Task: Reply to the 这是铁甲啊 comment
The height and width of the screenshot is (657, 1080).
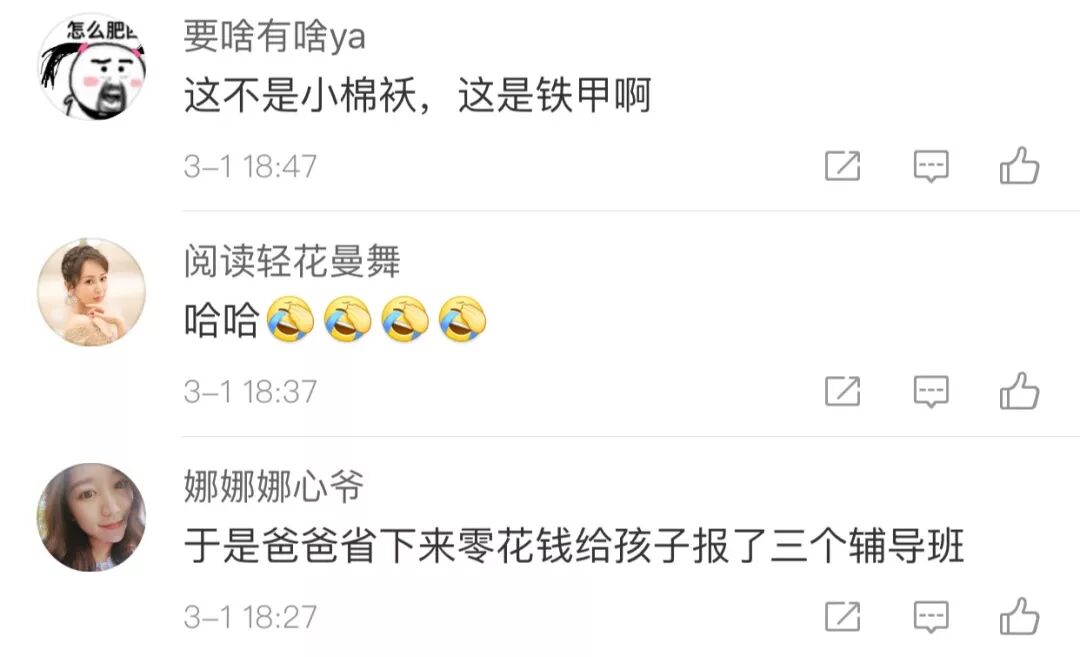Action: [x=931, y=166]
